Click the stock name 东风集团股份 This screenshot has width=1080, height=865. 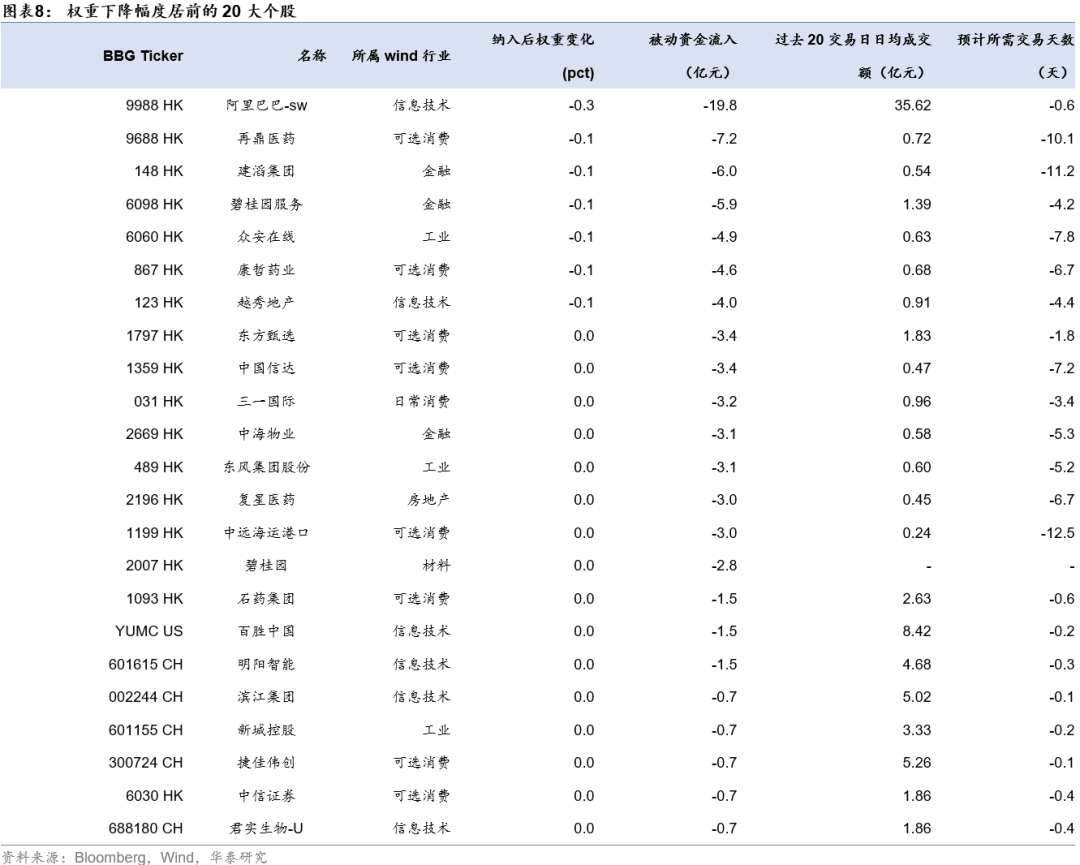pyautogui.click(x=267, y=467)
